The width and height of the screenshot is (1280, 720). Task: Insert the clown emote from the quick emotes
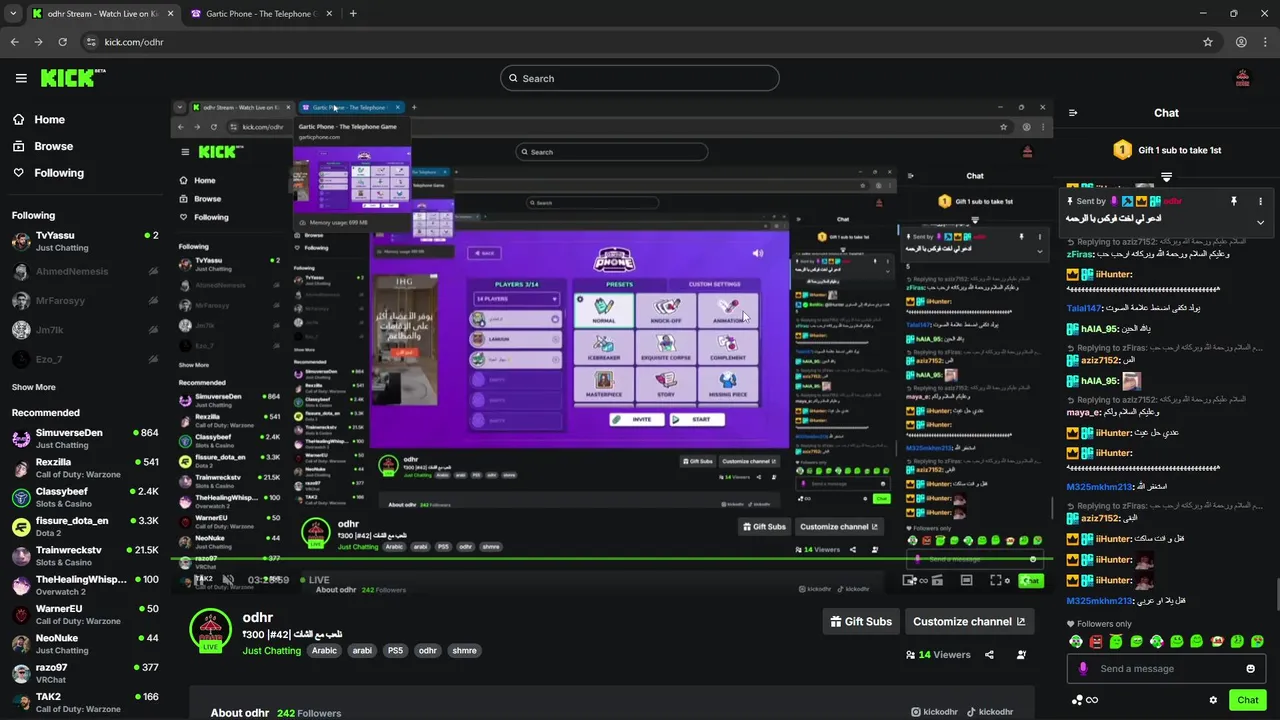point(1217,641)
